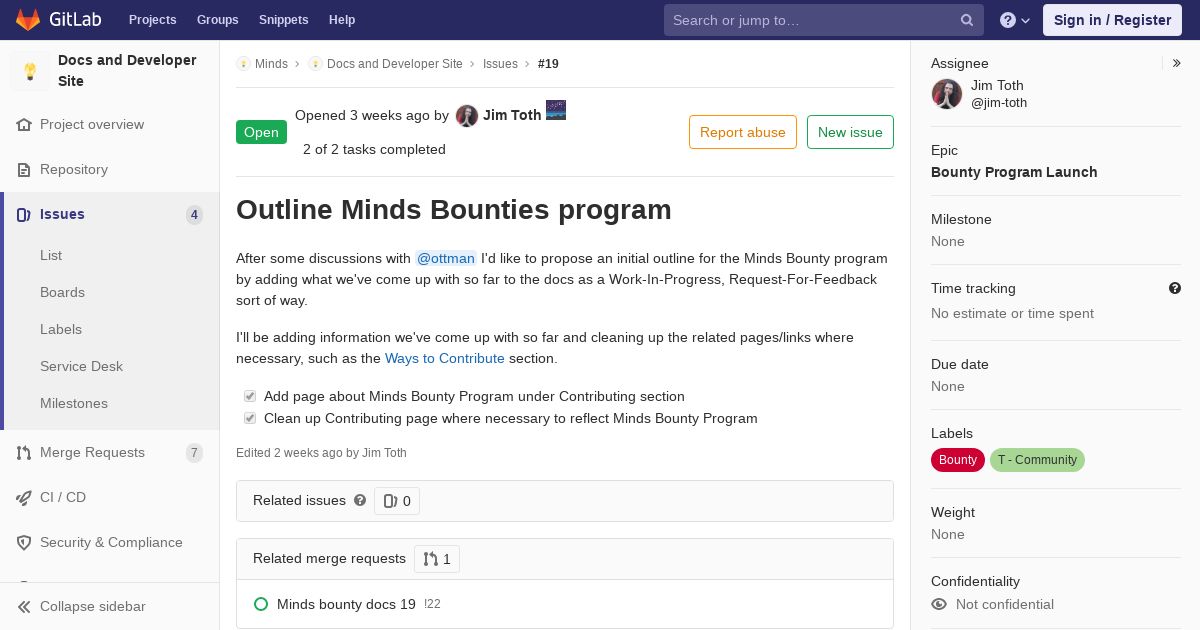The image size is (1200, 630).
Task: Click Jim Toth's avatar in issue header
Action: 467,116
